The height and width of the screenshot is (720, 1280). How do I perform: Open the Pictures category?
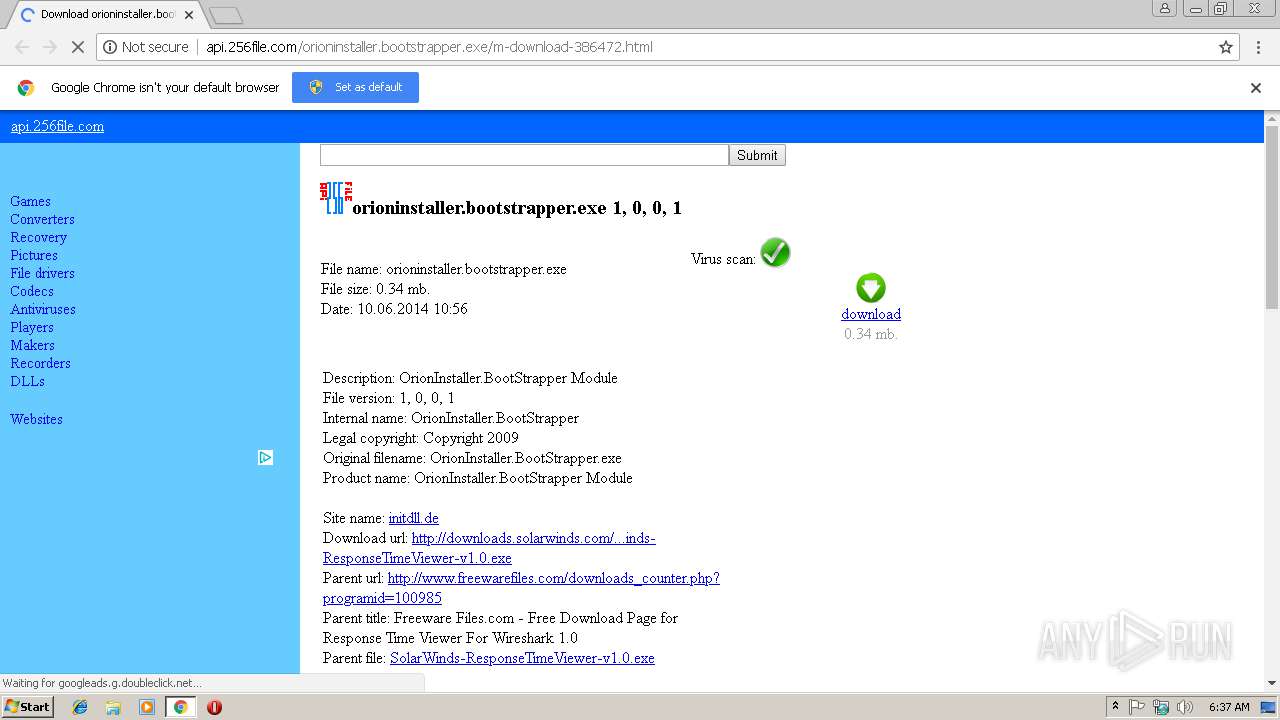[34, 255]
